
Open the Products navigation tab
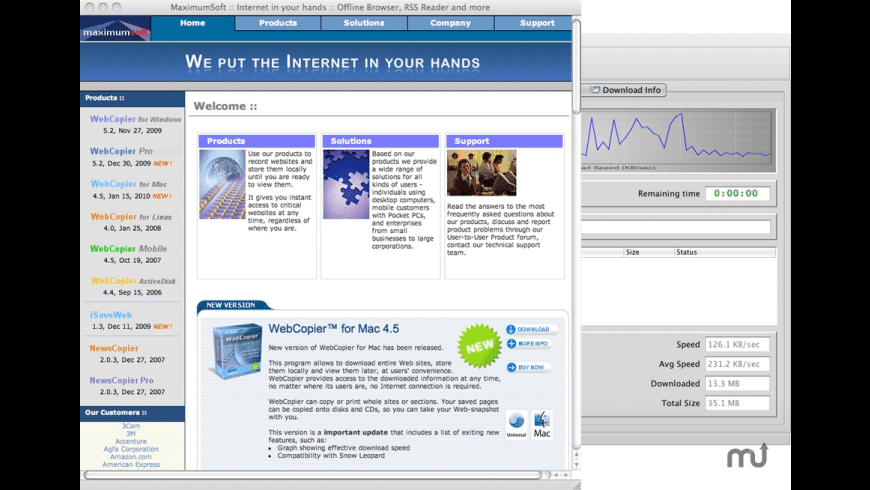coord(278,23)
